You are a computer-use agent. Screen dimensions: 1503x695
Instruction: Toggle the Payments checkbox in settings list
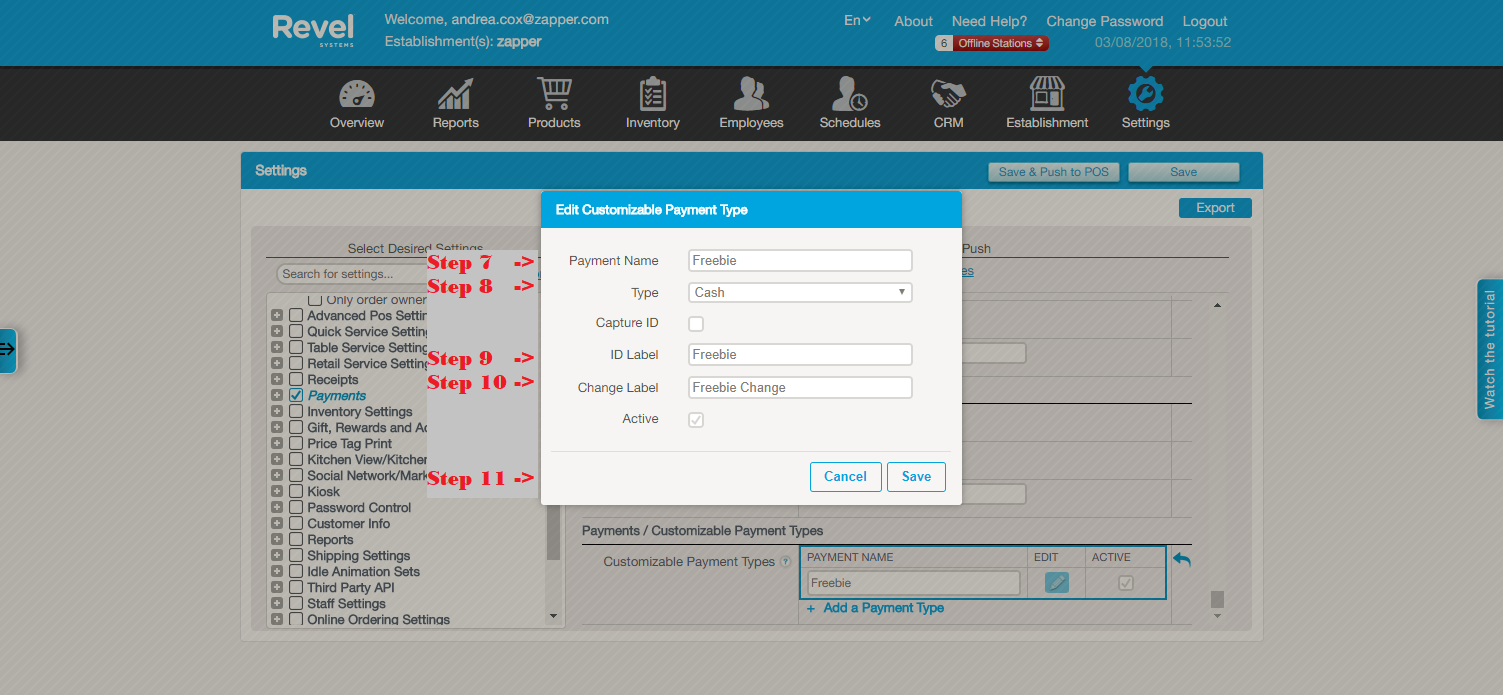(296, 396)
